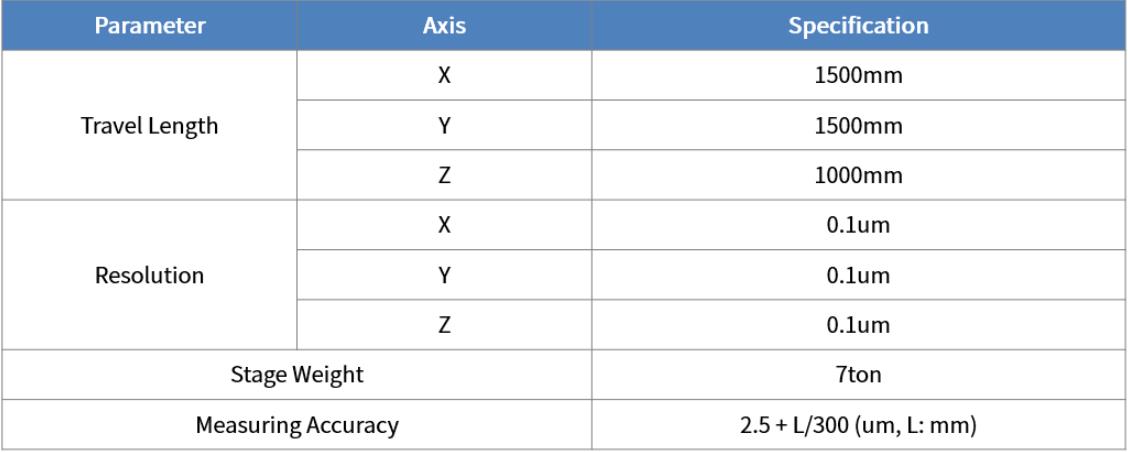Click the Travel Length X value 1500mm

pos(858,76)
